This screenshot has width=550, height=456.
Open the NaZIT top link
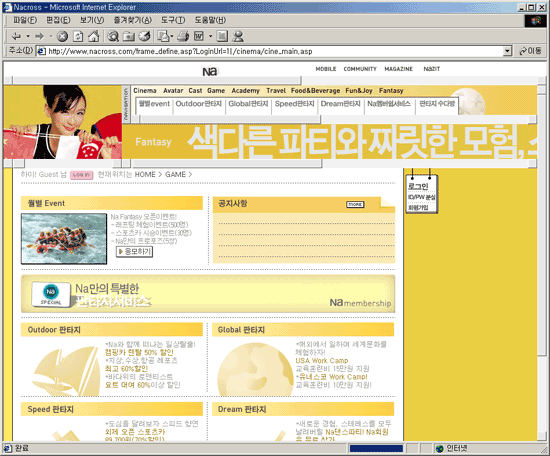(x=431, y=69)
